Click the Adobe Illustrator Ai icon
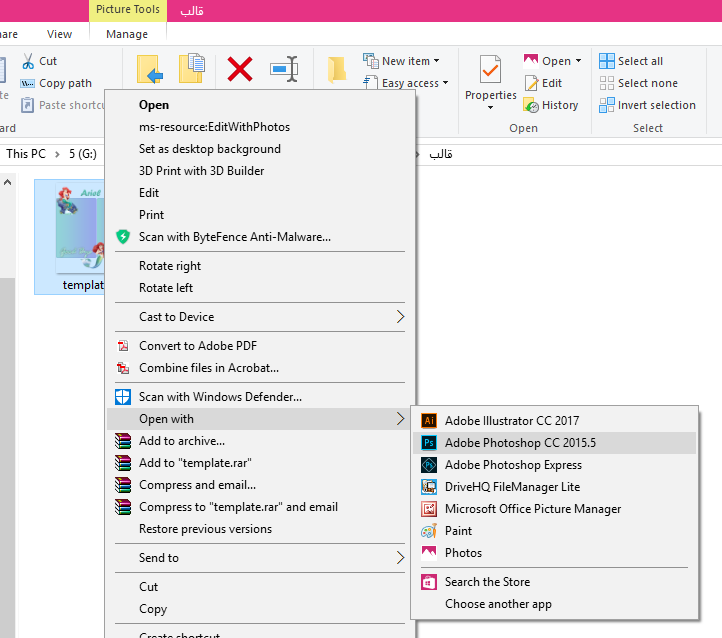This screenshot has width=722, height=638. tap(429, 421)
